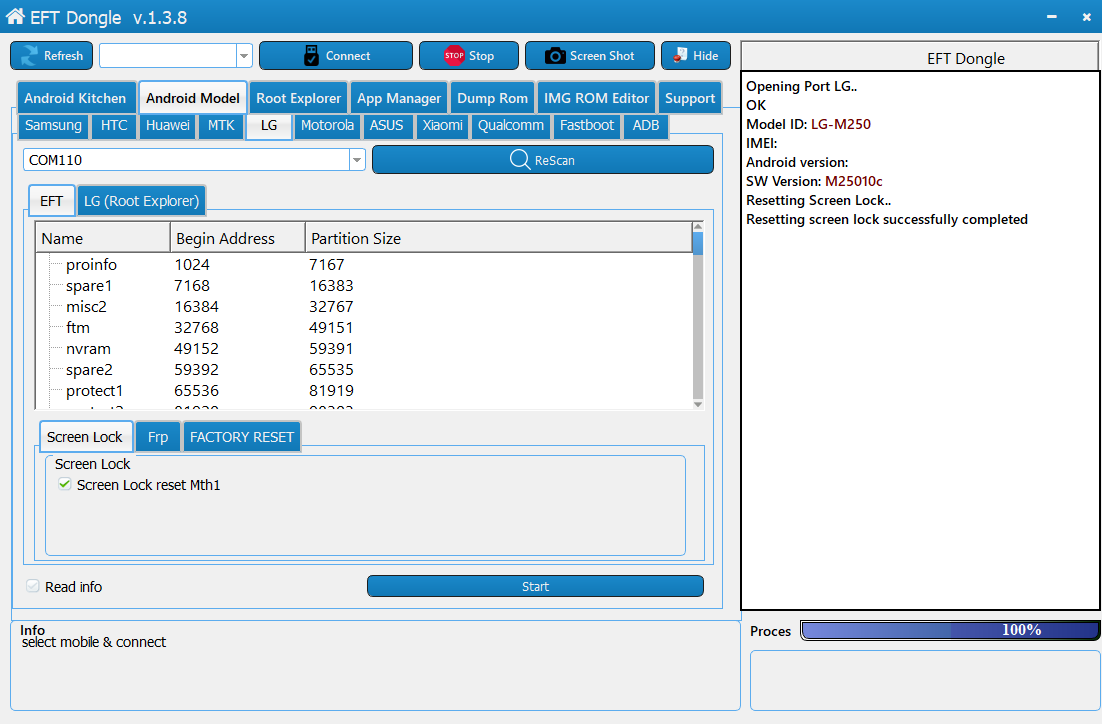Open LG (Root Explorer) sub-tab
Screen dimensions: 1102x724
[141, 201]
